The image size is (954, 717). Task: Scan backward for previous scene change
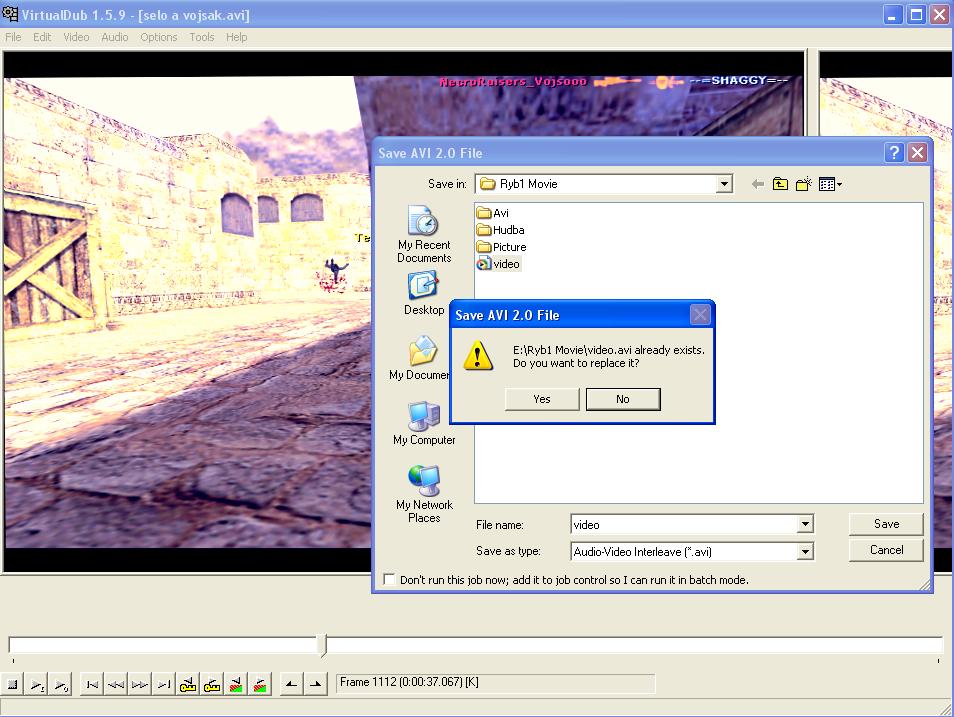tap(236, 685)
